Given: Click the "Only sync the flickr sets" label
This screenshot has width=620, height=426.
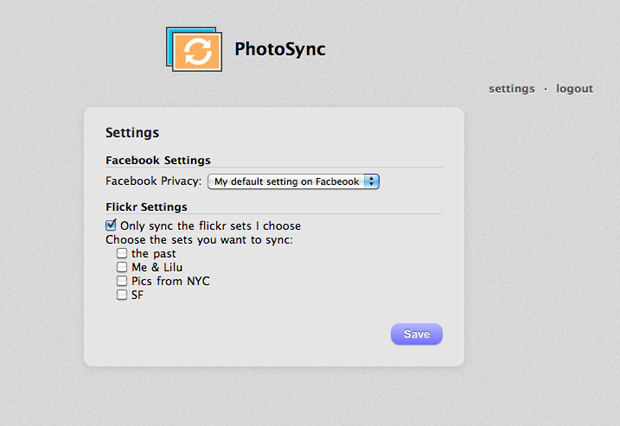Looking at the screenshot, I should point(210,226).
